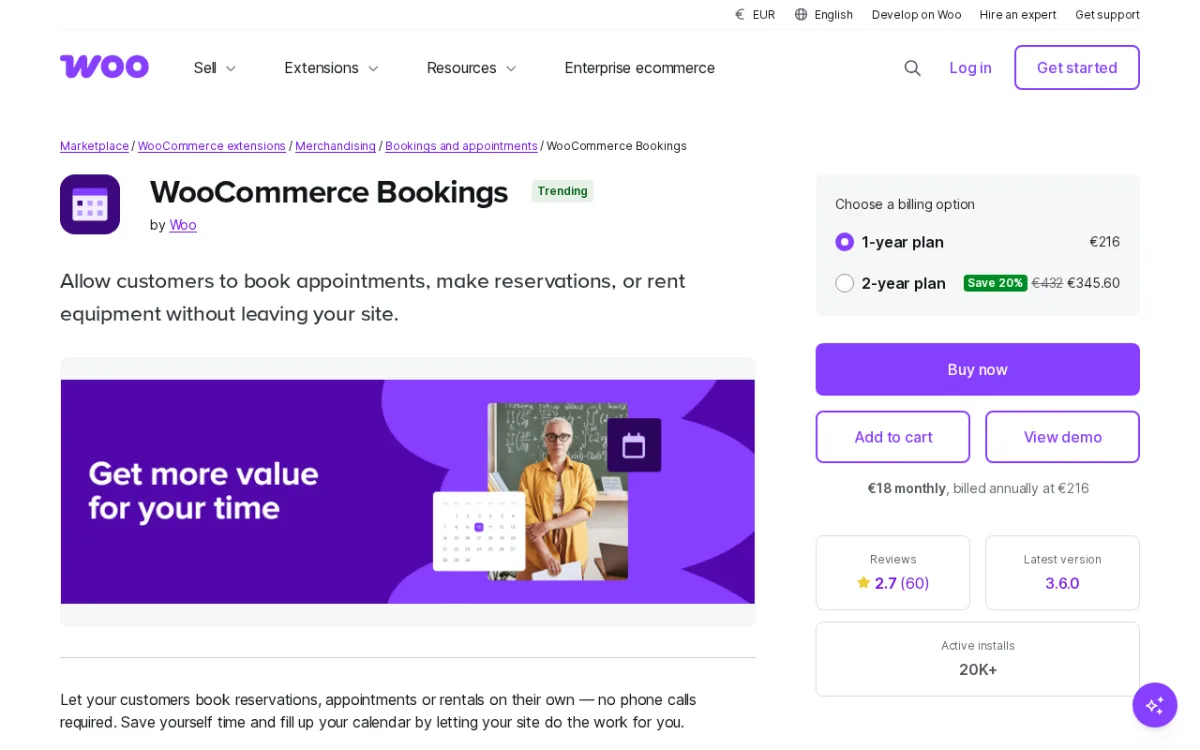Expand the Sell menu
This screenshot has width=1200, height=750.
click(215, 68)
